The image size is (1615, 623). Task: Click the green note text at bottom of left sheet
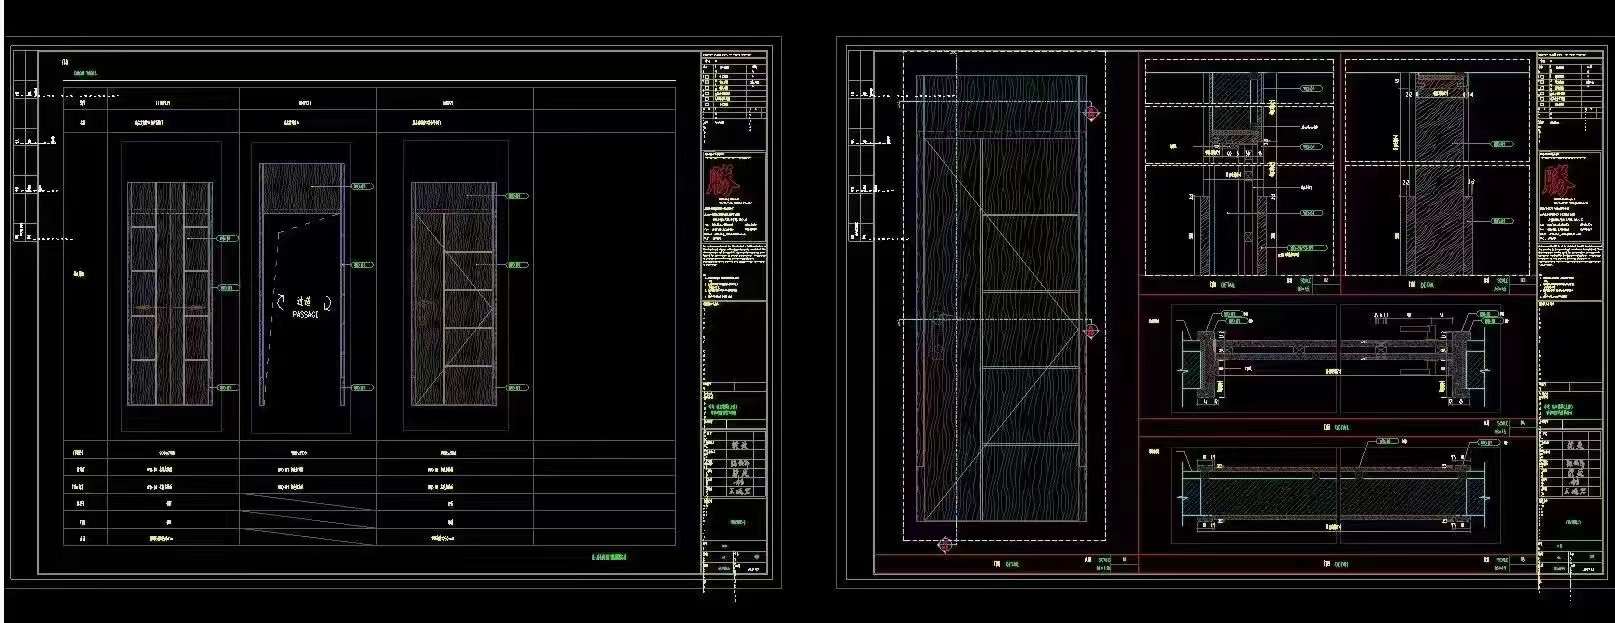[609, 557]
